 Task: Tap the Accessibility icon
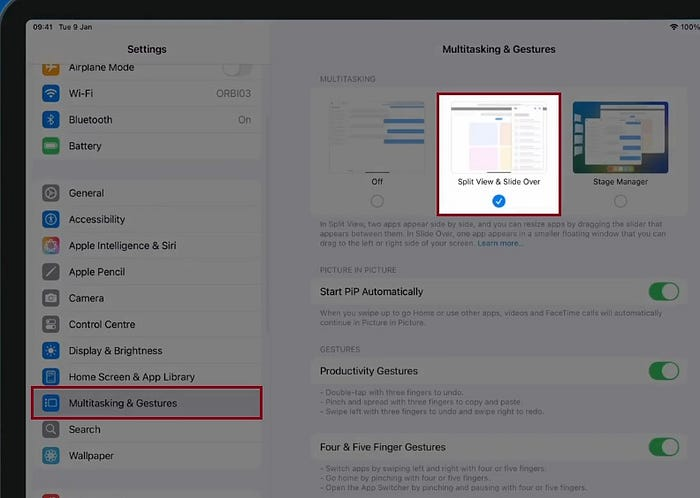click(x=51, y=219)
